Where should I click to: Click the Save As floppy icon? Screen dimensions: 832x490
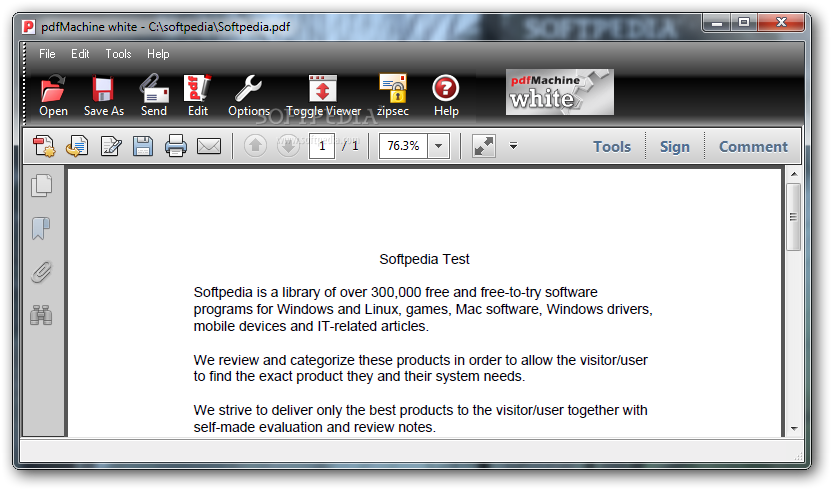[x=103, y=89]
